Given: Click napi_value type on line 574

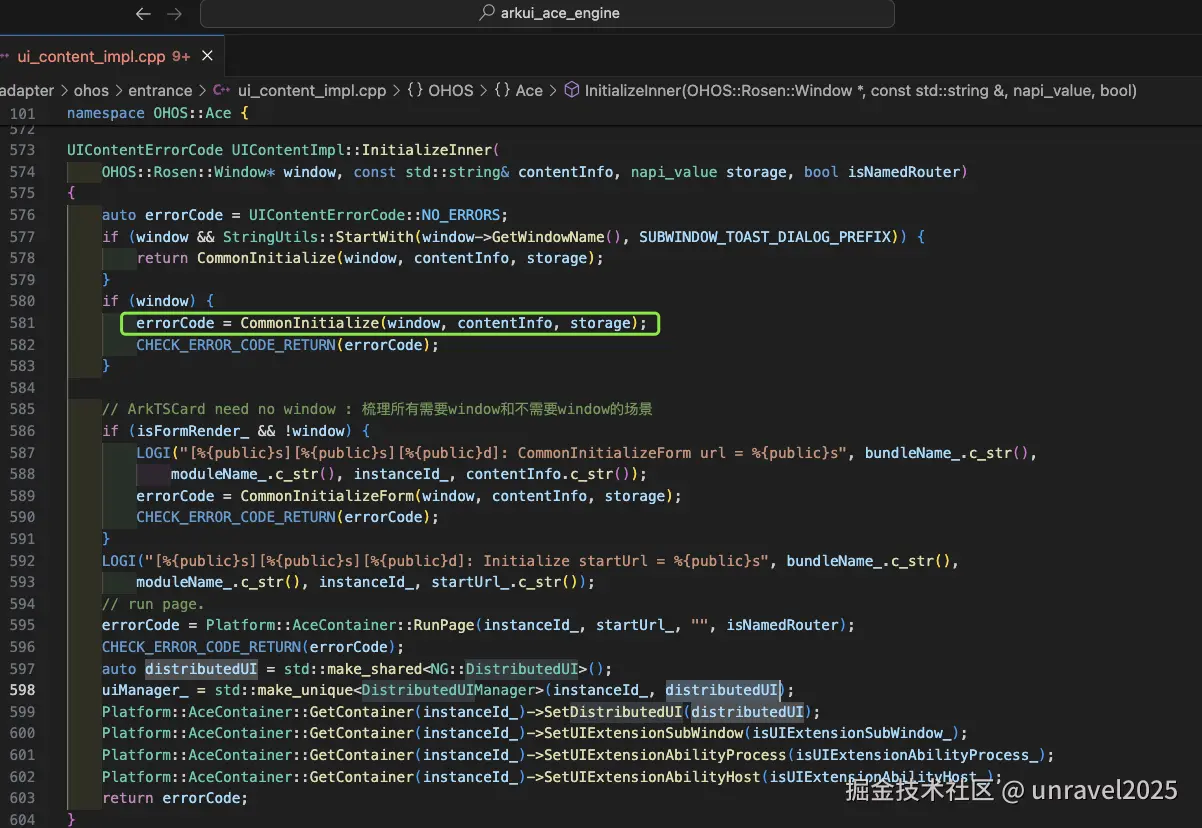Looking at the screenshot, I should [673, 172].
